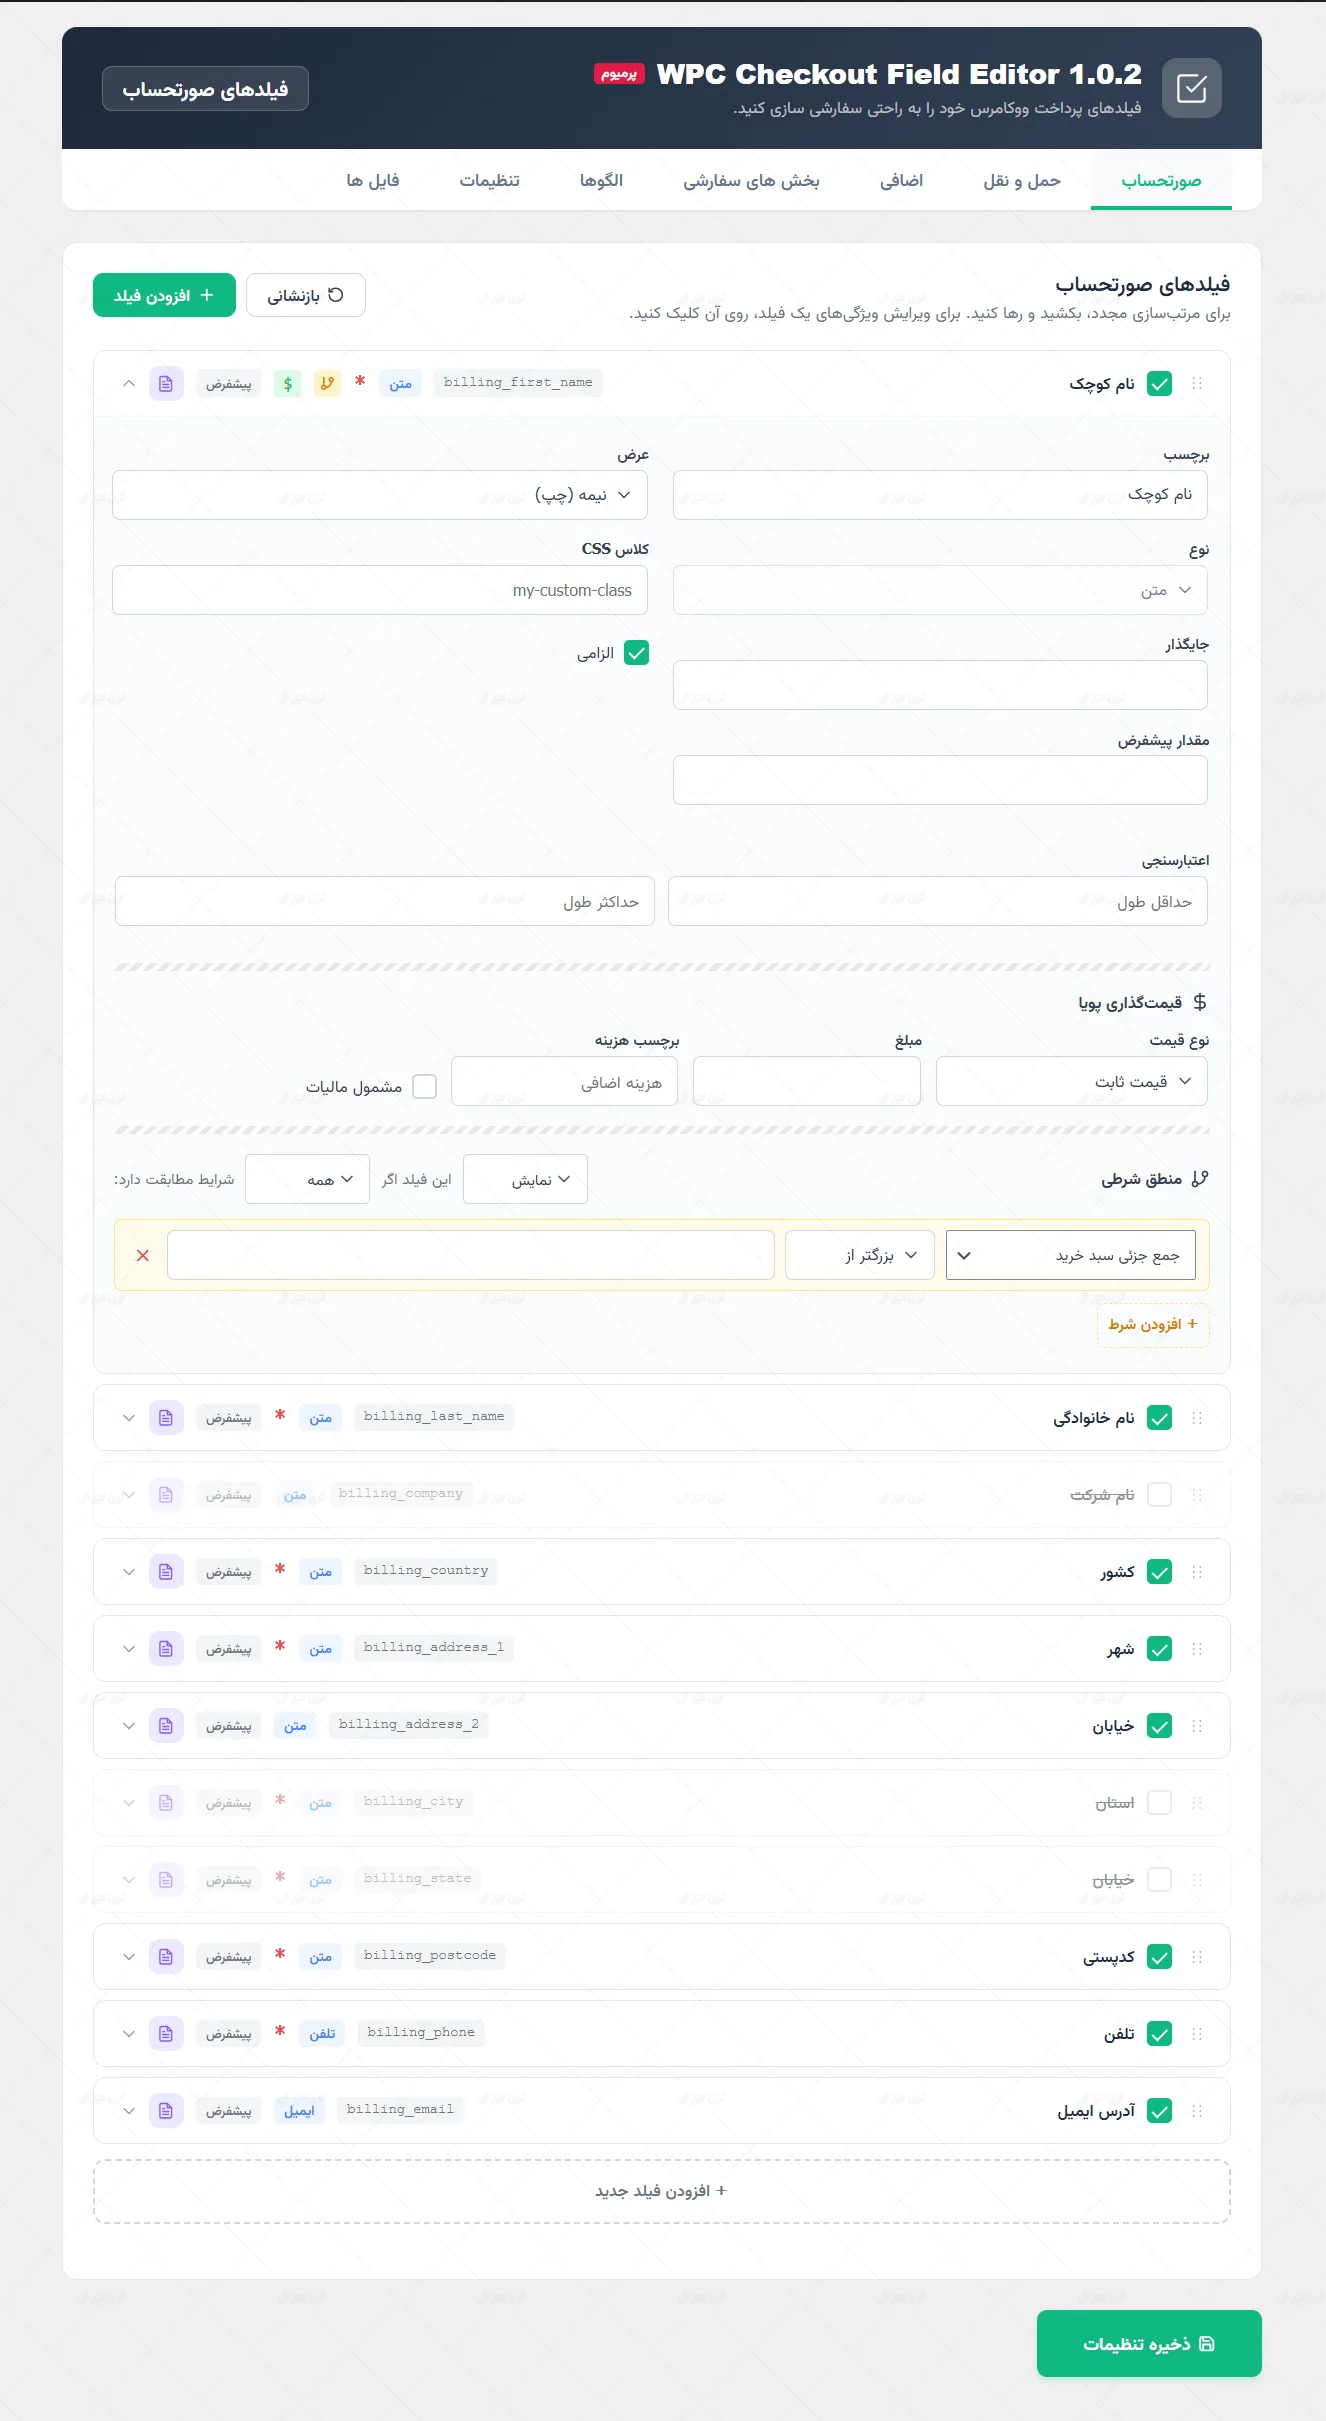This screenshot has height=2421, width=1326.
Task: Click the document icon in billing_postcode row
Action: point(166,1956)
